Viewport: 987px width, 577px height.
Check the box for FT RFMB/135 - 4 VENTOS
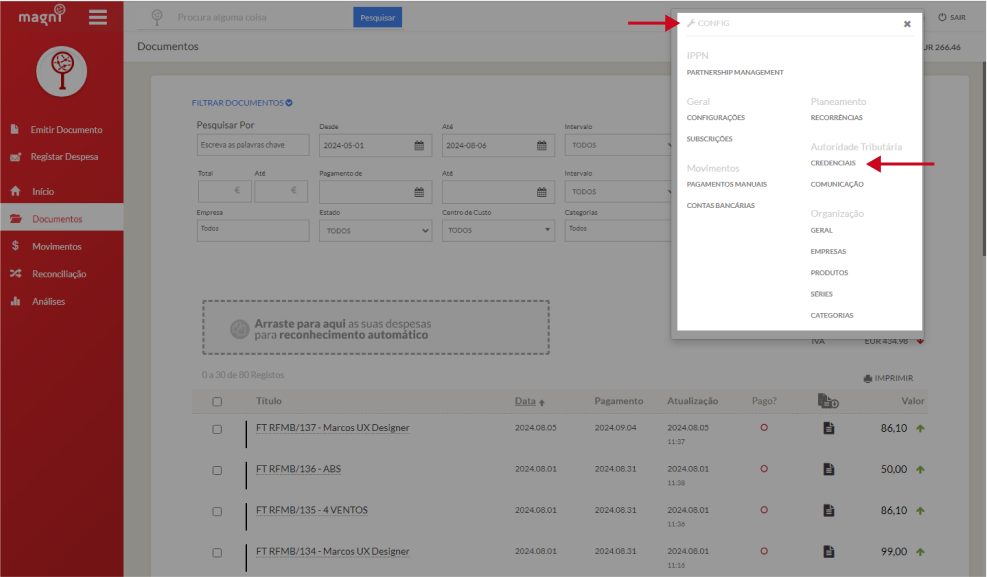[217, 512]
